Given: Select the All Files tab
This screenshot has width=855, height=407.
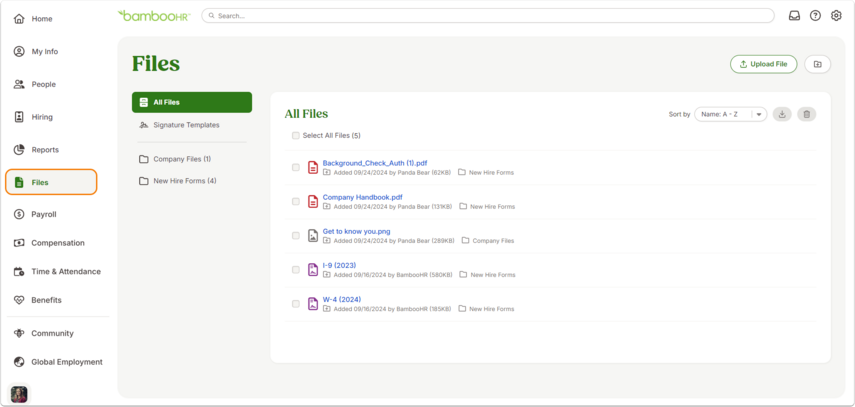Looking at the screenshot, I should [x=192, y=102].
